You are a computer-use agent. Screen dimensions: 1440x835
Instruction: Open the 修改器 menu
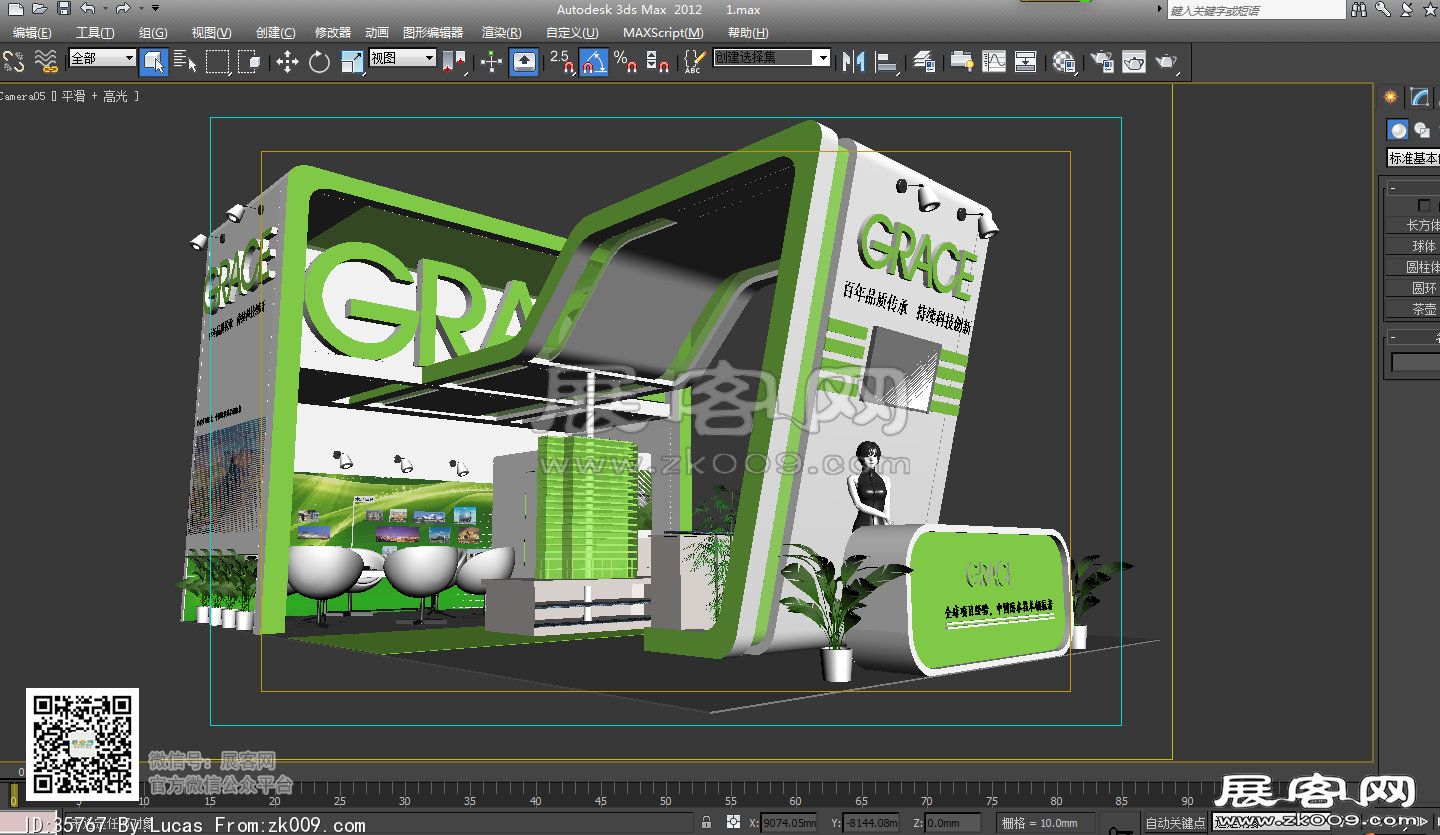[333, 33]
